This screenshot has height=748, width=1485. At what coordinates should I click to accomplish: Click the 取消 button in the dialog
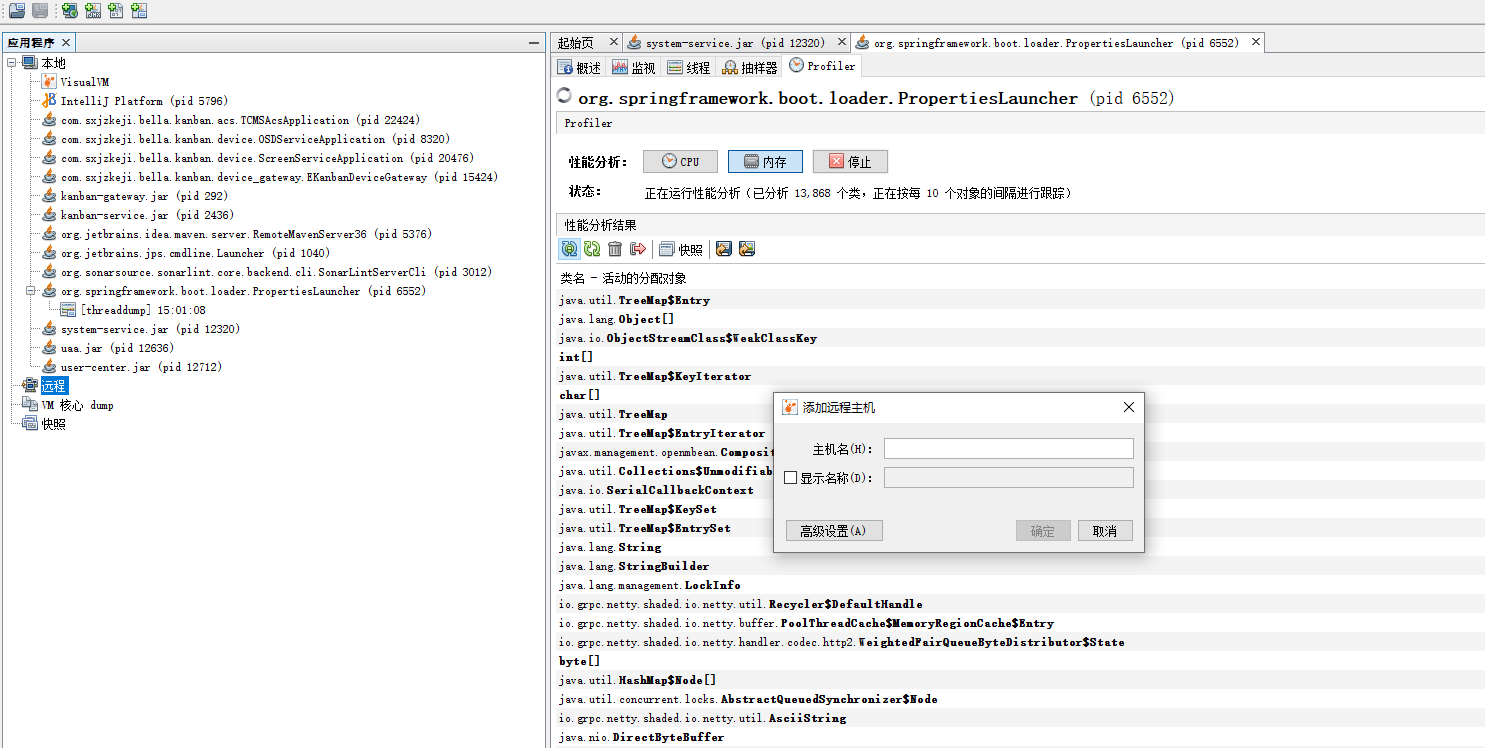pyautogui.click(x=1105, y=530)
